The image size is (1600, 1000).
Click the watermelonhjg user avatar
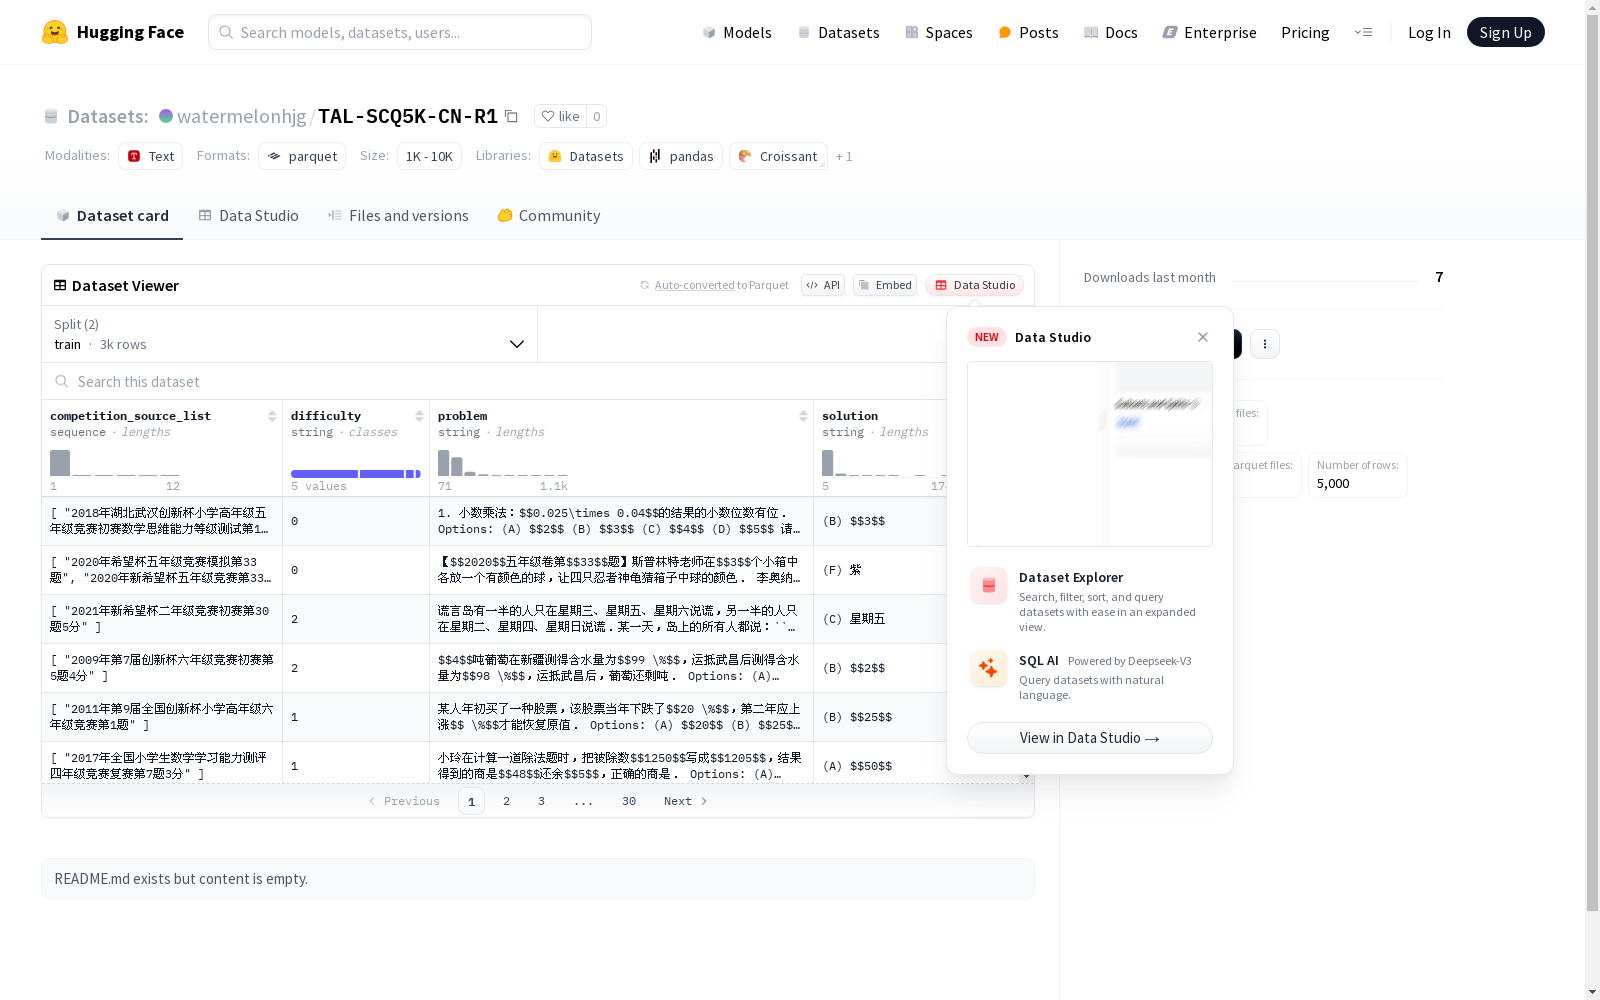(x=166, y=116)
